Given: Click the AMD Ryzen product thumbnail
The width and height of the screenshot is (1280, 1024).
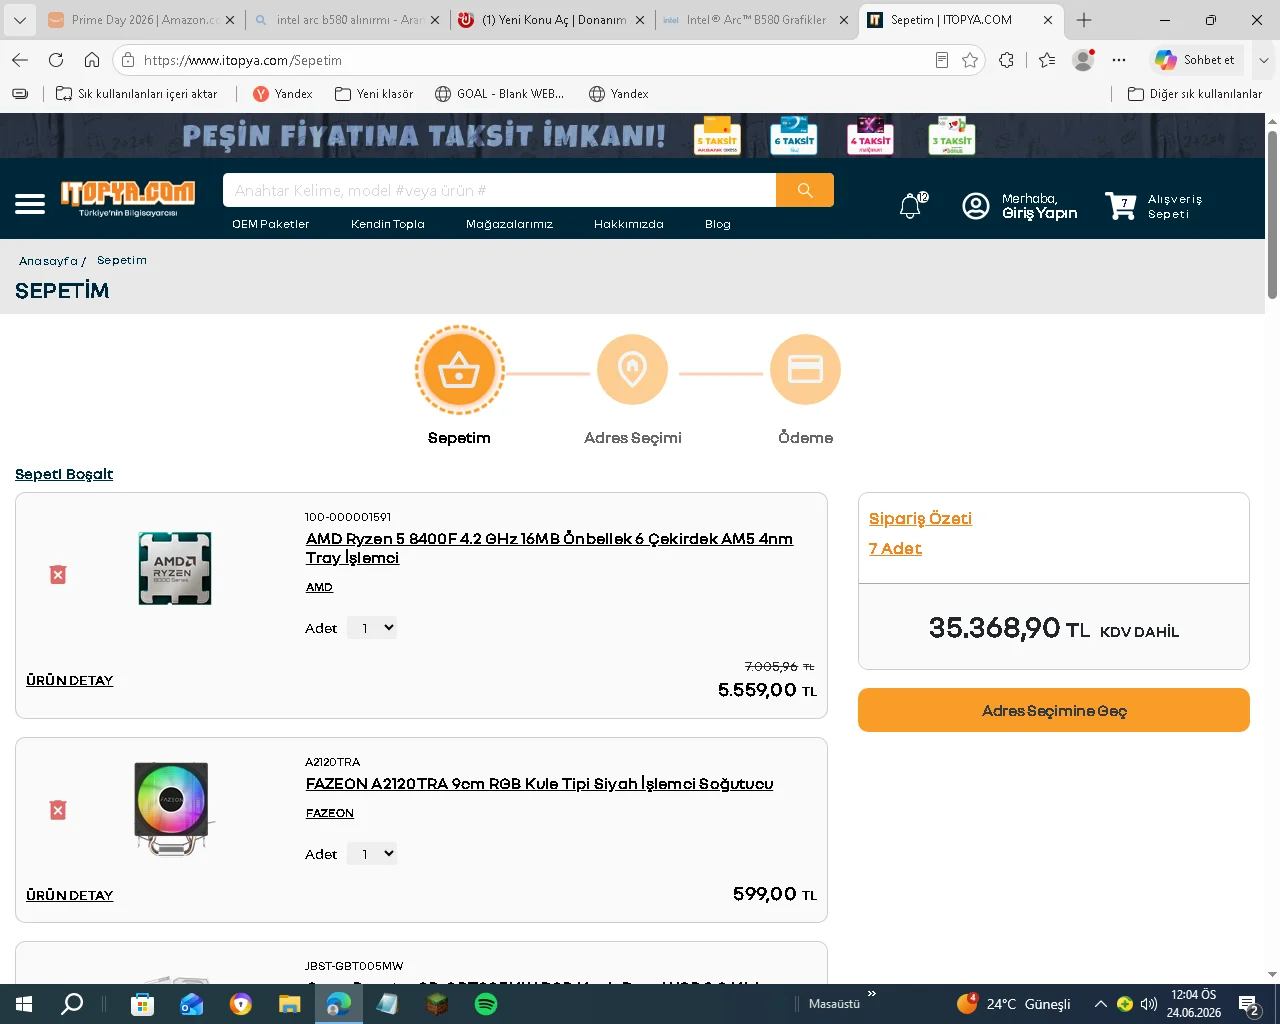Looking at the screenshot, I should click(x=175, y=568).
